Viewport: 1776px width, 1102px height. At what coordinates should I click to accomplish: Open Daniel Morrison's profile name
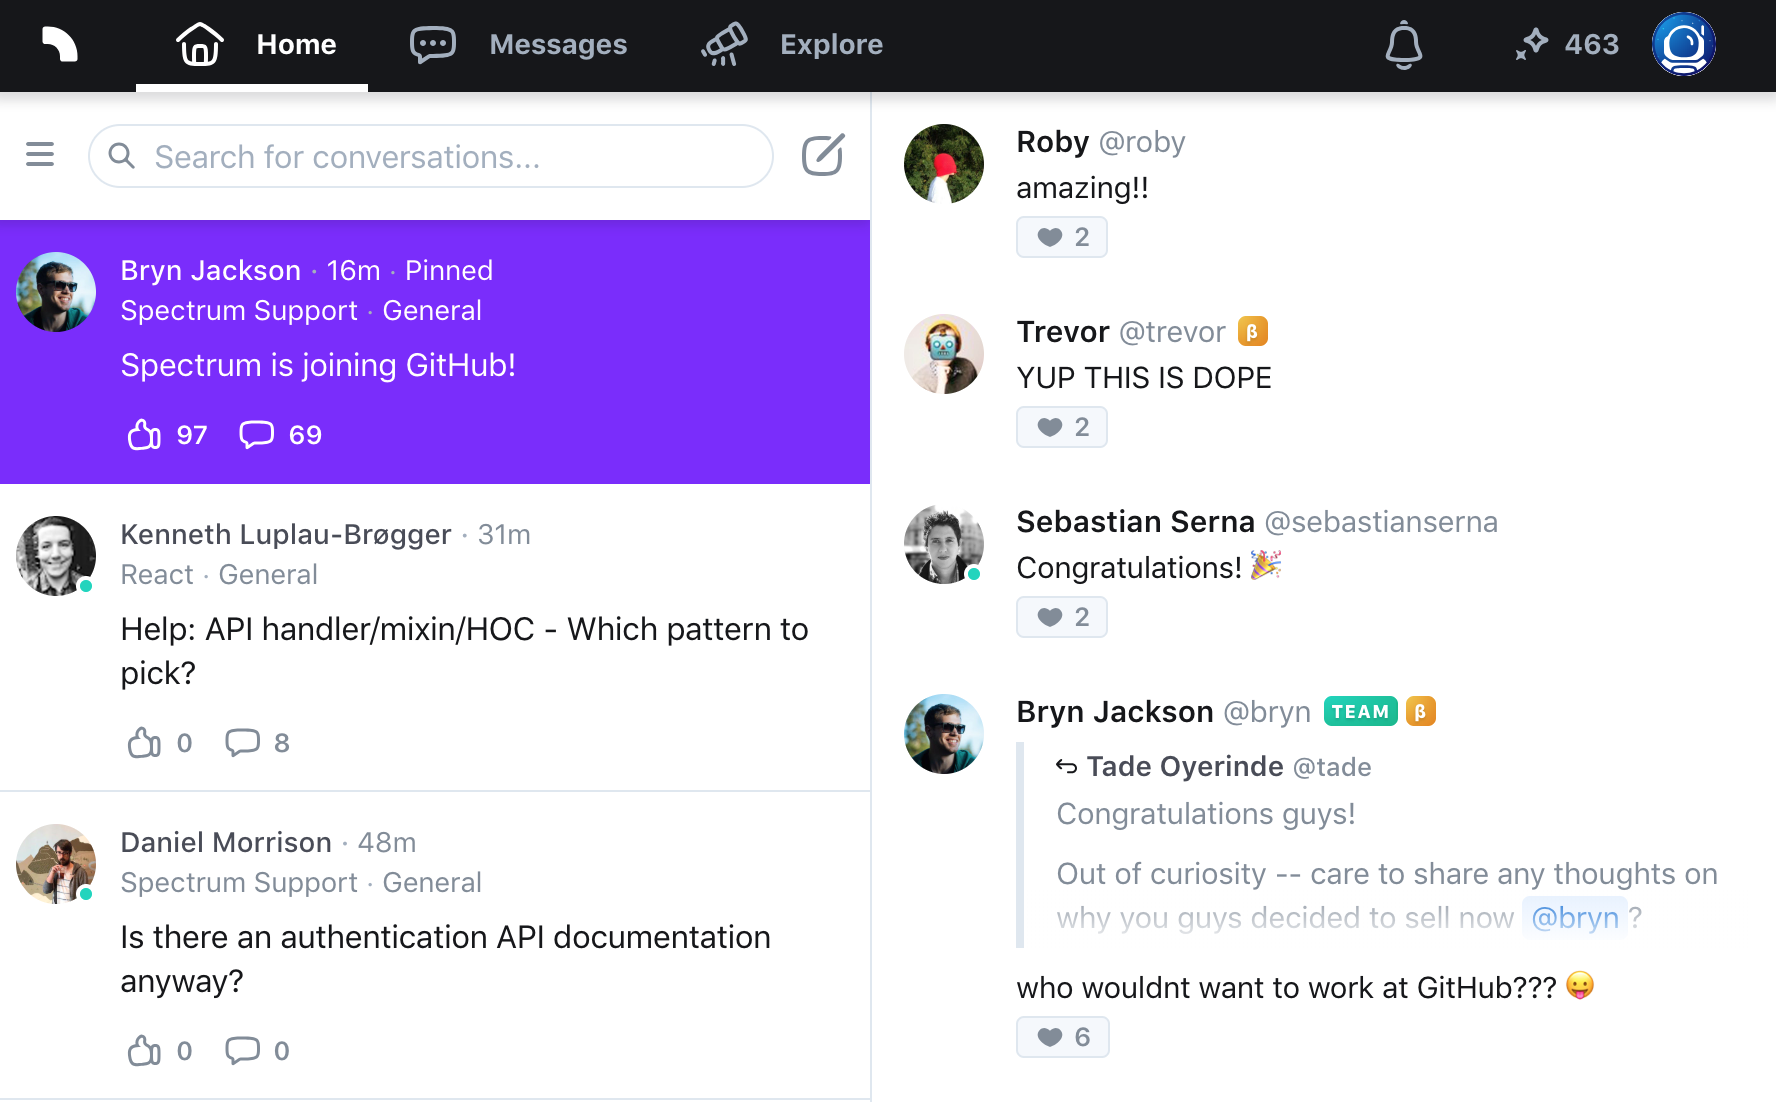226,843
